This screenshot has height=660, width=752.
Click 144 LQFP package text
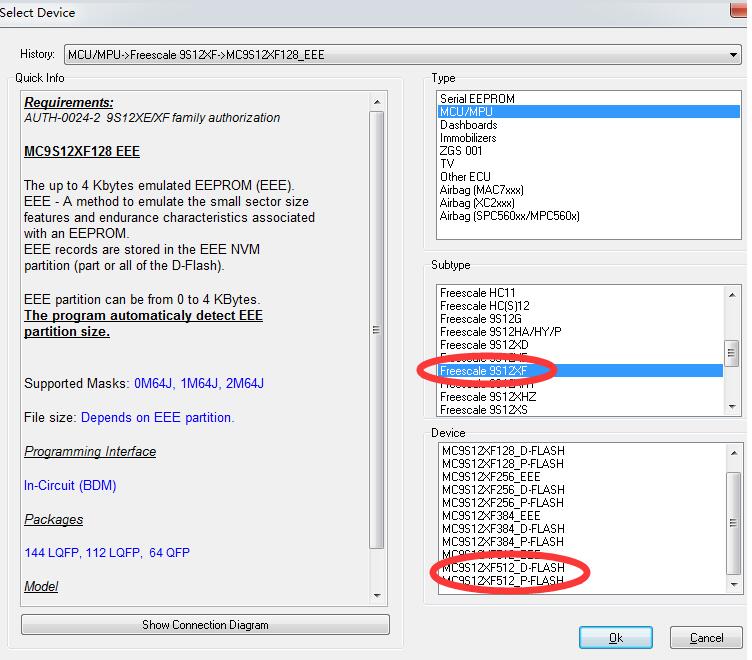point(52,553)
